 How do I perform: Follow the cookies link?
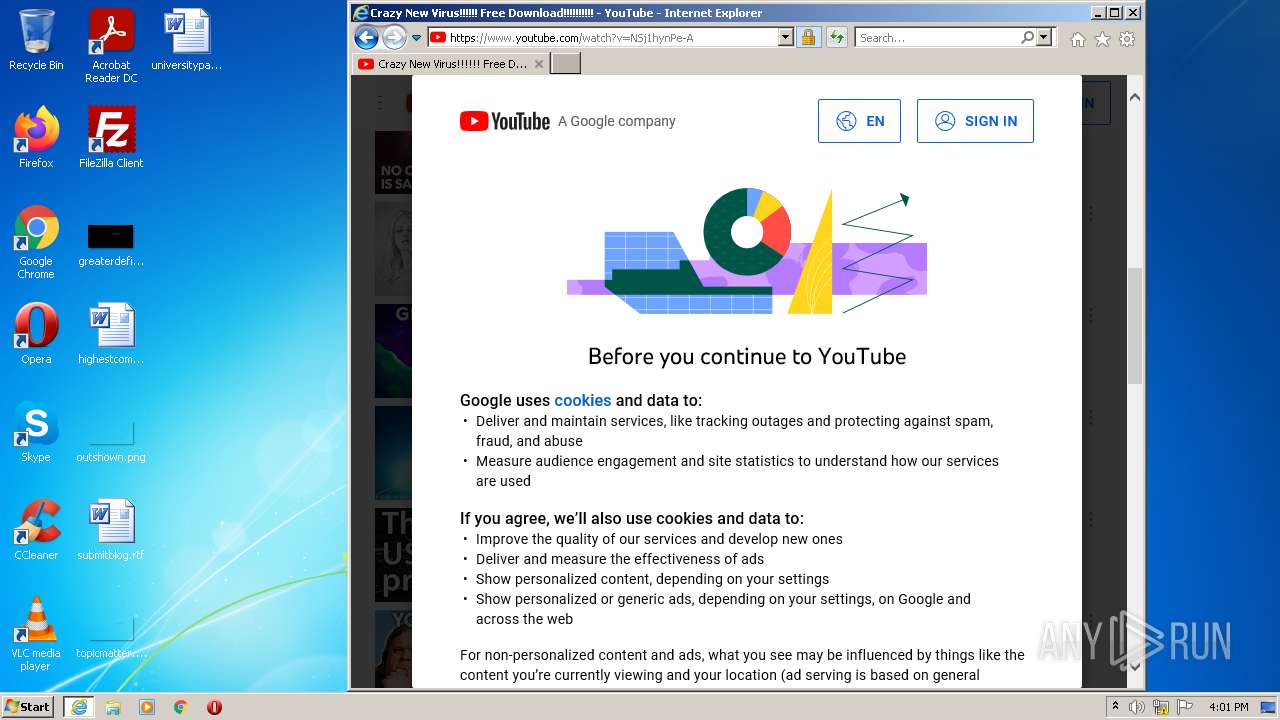[x=582, y=400]
